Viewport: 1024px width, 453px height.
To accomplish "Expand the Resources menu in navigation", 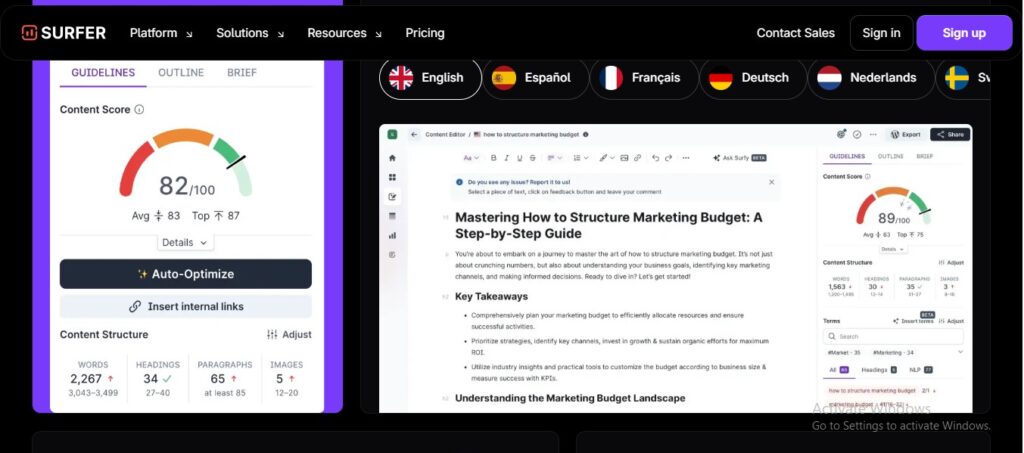I will [344, 33].
